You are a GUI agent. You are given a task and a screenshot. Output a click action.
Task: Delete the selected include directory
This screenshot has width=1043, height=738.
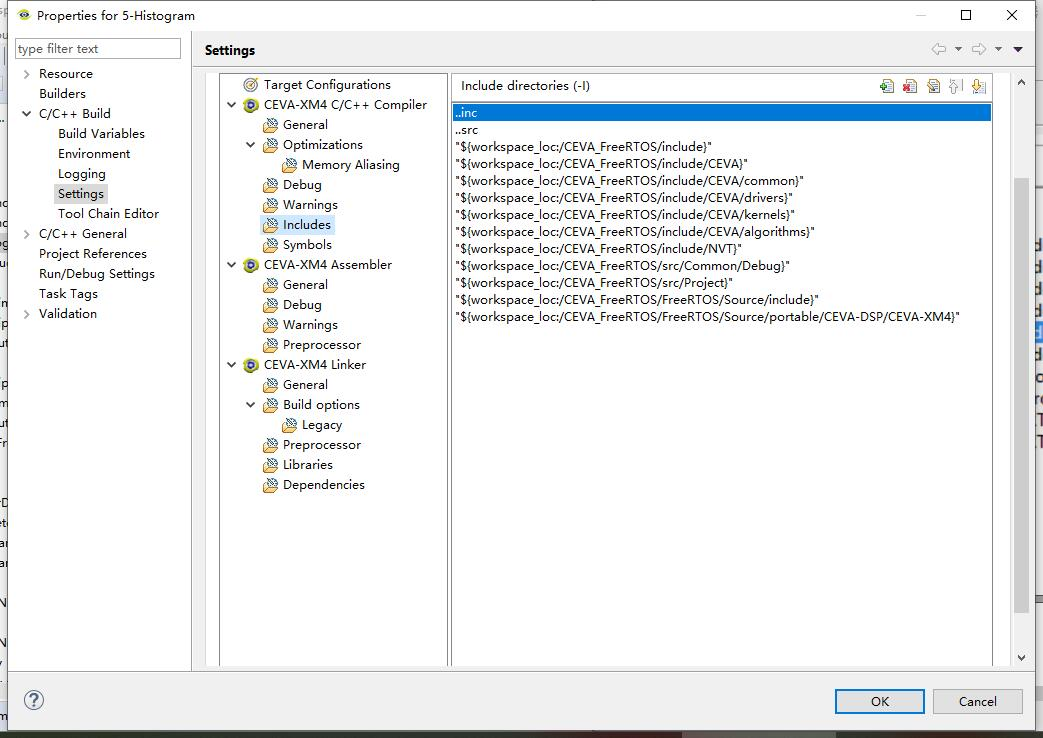pyautogui.click(x=909, y=86)
